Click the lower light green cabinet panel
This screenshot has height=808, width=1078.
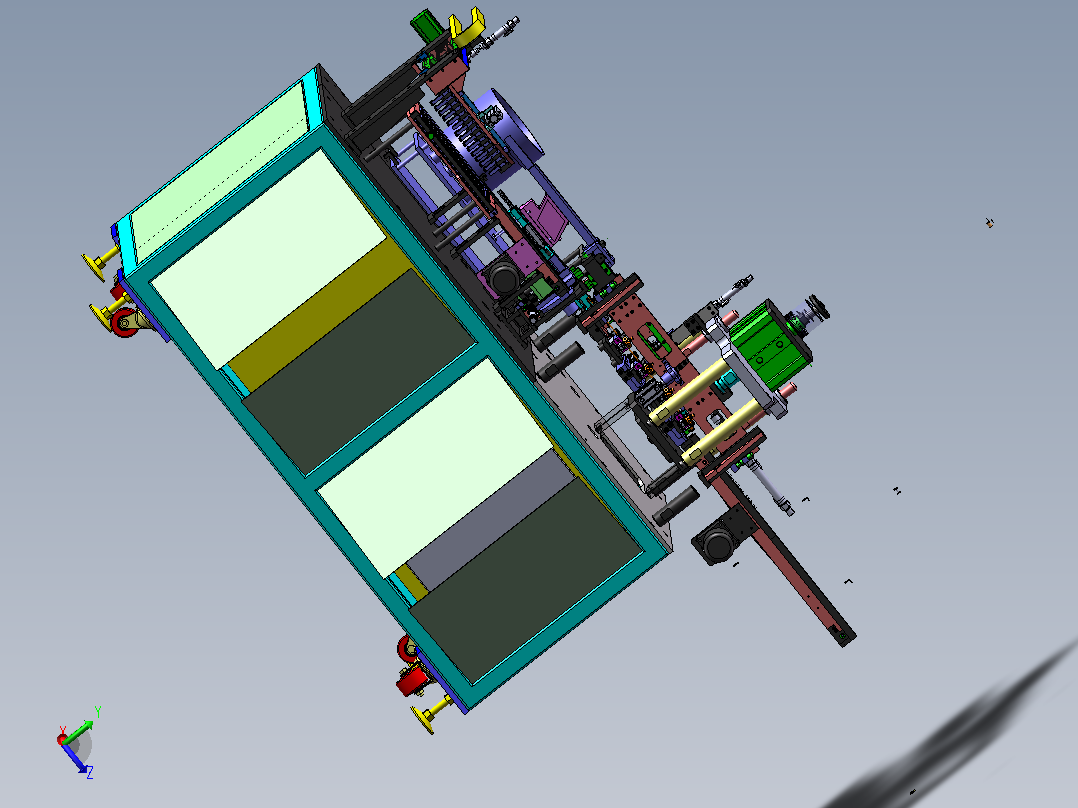pos(436,468)
